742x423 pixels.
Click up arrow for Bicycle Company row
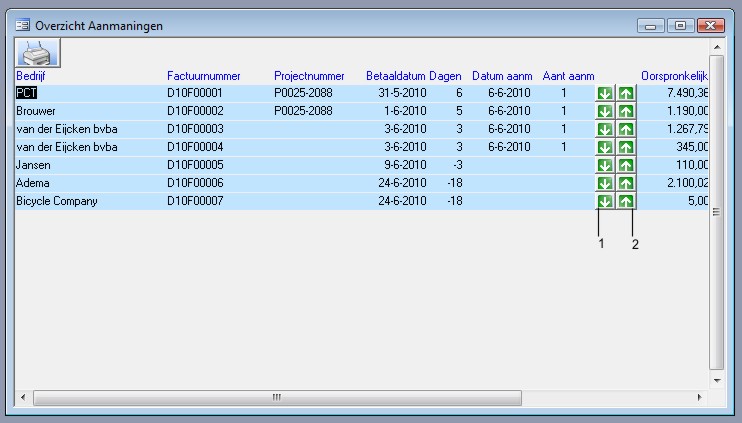626,201
